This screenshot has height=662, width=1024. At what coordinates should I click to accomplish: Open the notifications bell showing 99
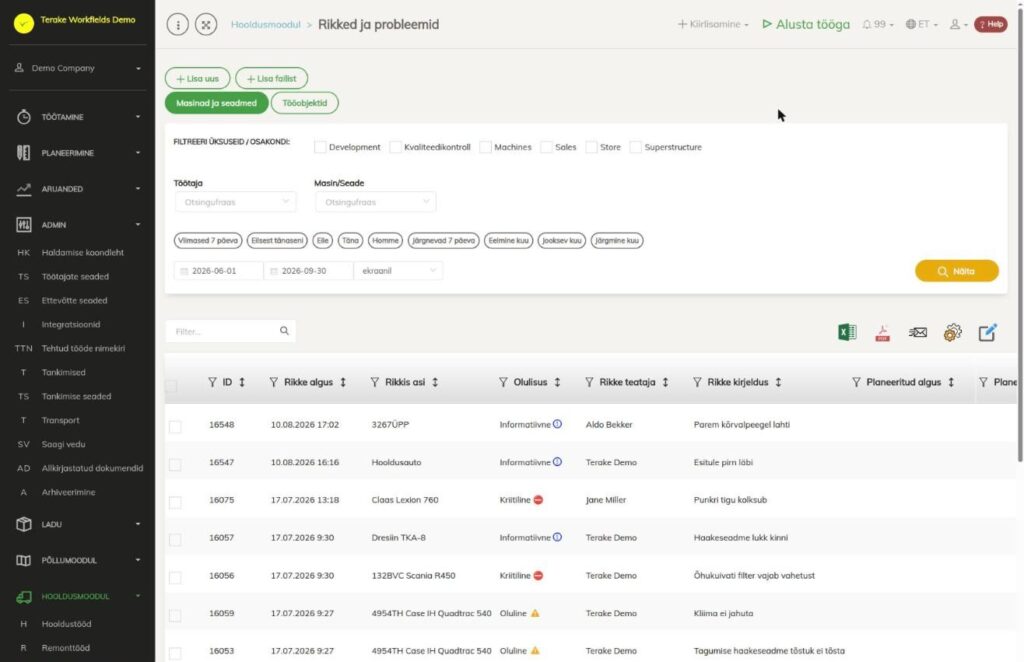pos(877,24)
